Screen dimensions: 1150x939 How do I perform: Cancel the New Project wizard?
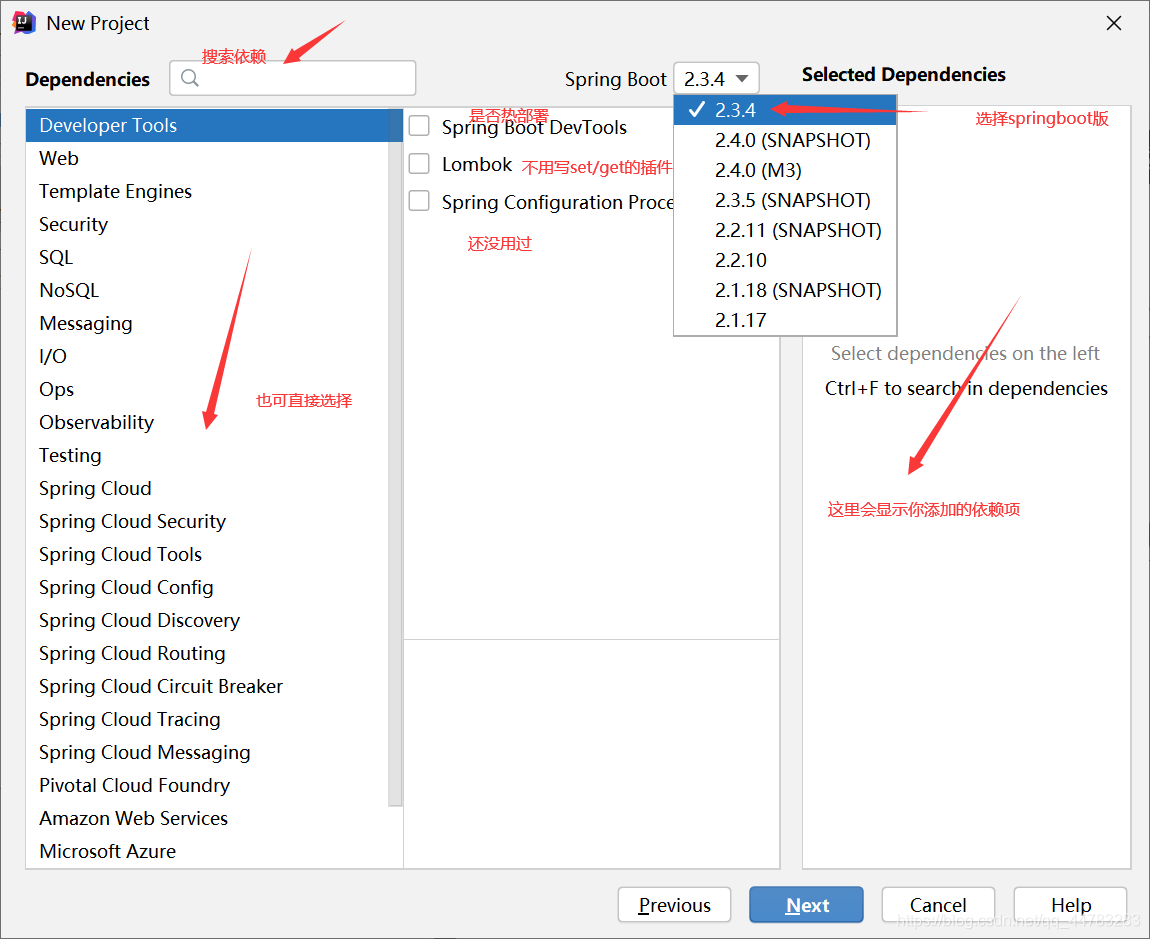[x=938, y=905]
